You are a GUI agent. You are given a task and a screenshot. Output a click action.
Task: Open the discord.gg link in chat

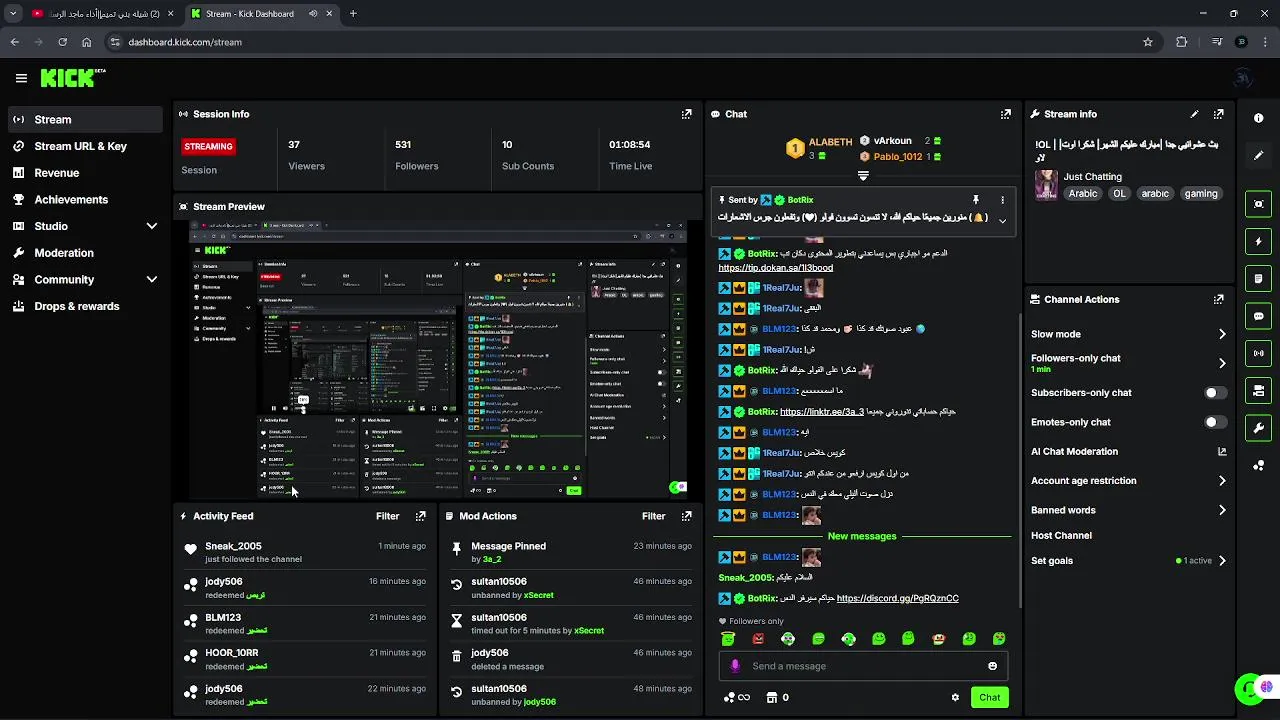897,598
